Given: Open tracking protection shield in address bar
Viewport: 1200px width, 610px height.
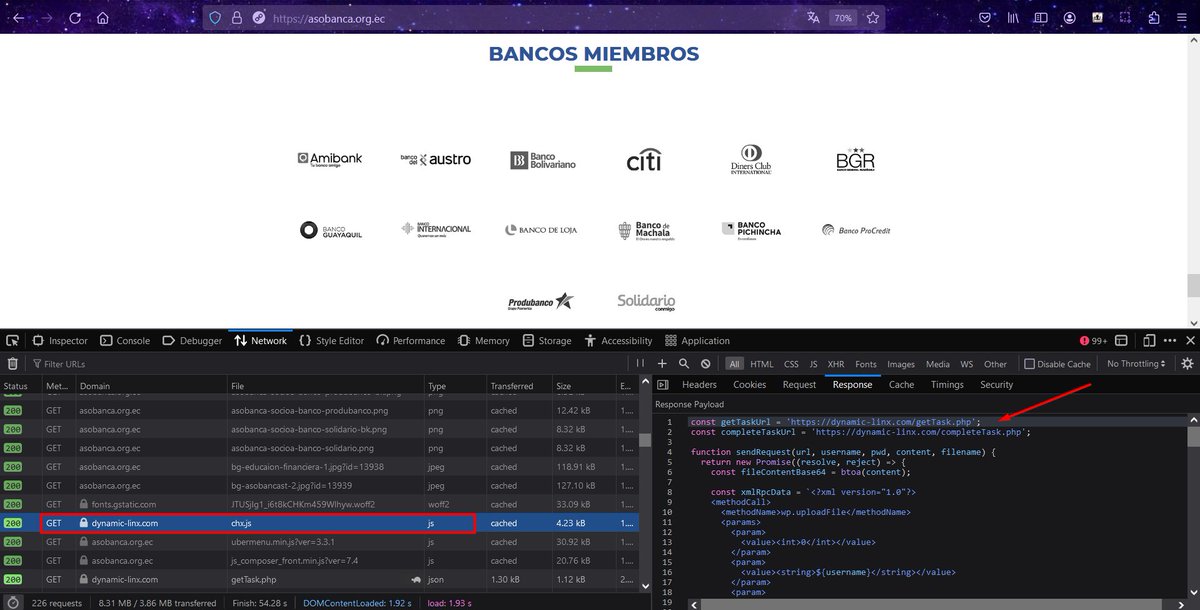Looking at the screenshot, I should (x=215, y=18).
